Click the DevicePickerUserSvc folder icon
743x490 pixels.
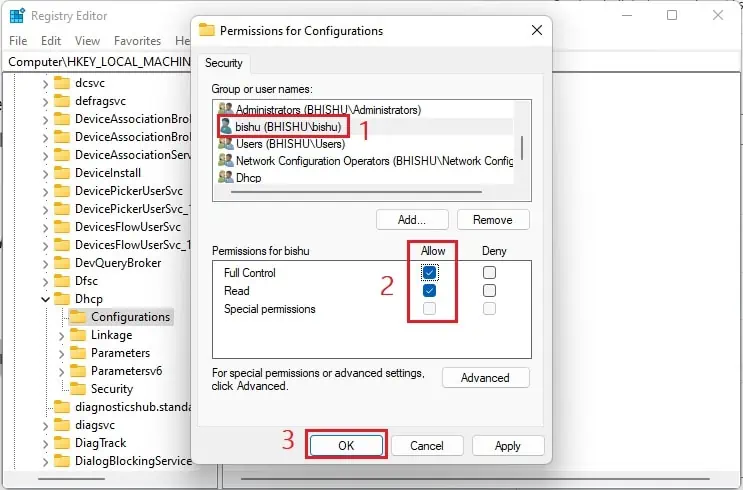(x=62, y=191)
